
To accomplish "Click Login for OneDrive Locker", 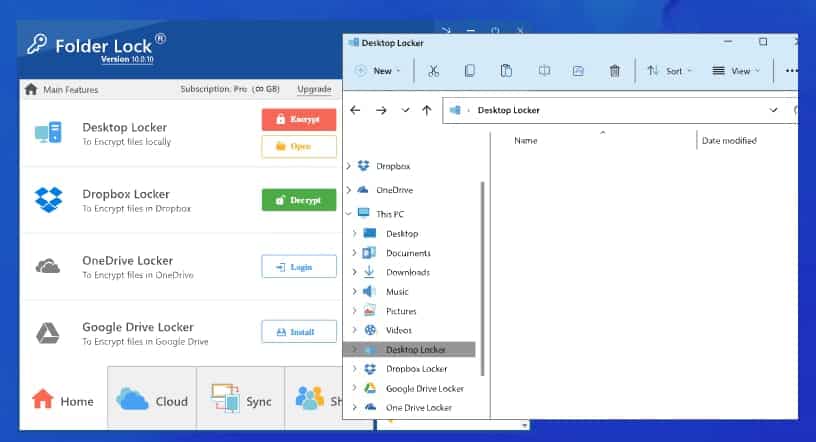I will point(299,267).
